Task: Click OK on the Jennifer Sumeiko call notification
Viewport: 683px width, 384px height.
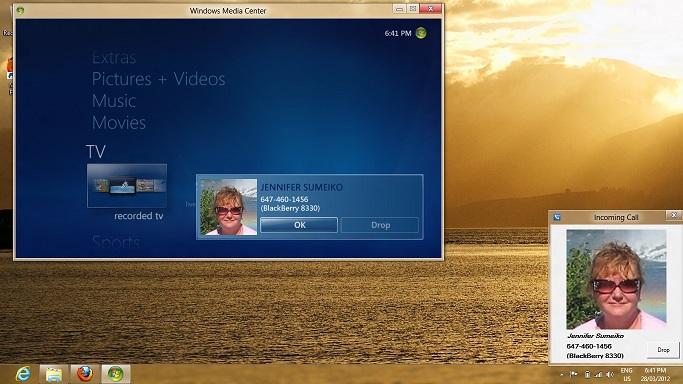Action: (x=299, y=225)
